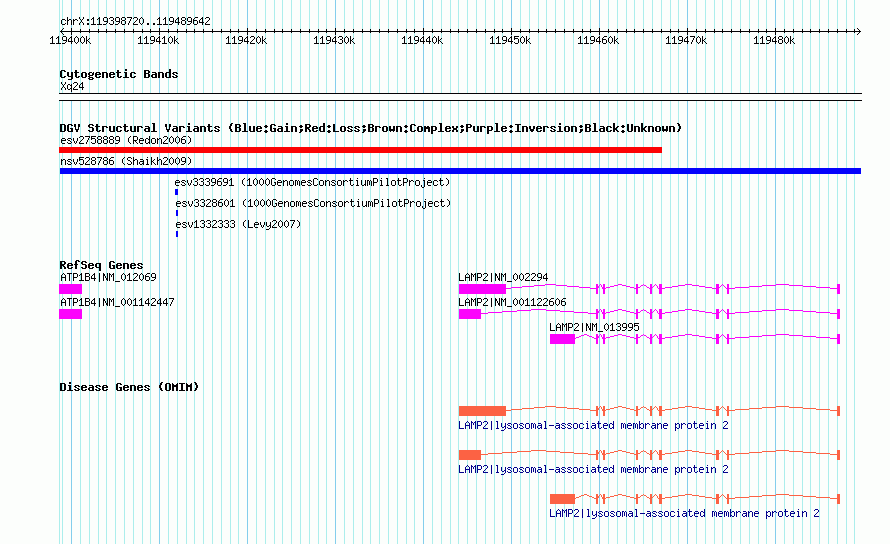Select the esv1332333 (Levy2007) label
890x544 pixels.
pos(238,224)
